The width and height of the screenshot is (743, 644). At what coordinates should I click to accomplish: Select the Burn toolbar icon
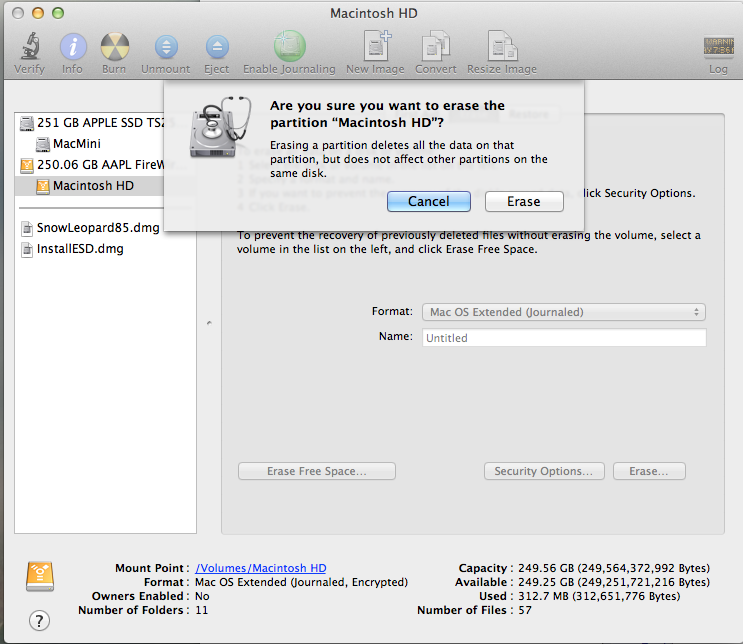(115, 47)
